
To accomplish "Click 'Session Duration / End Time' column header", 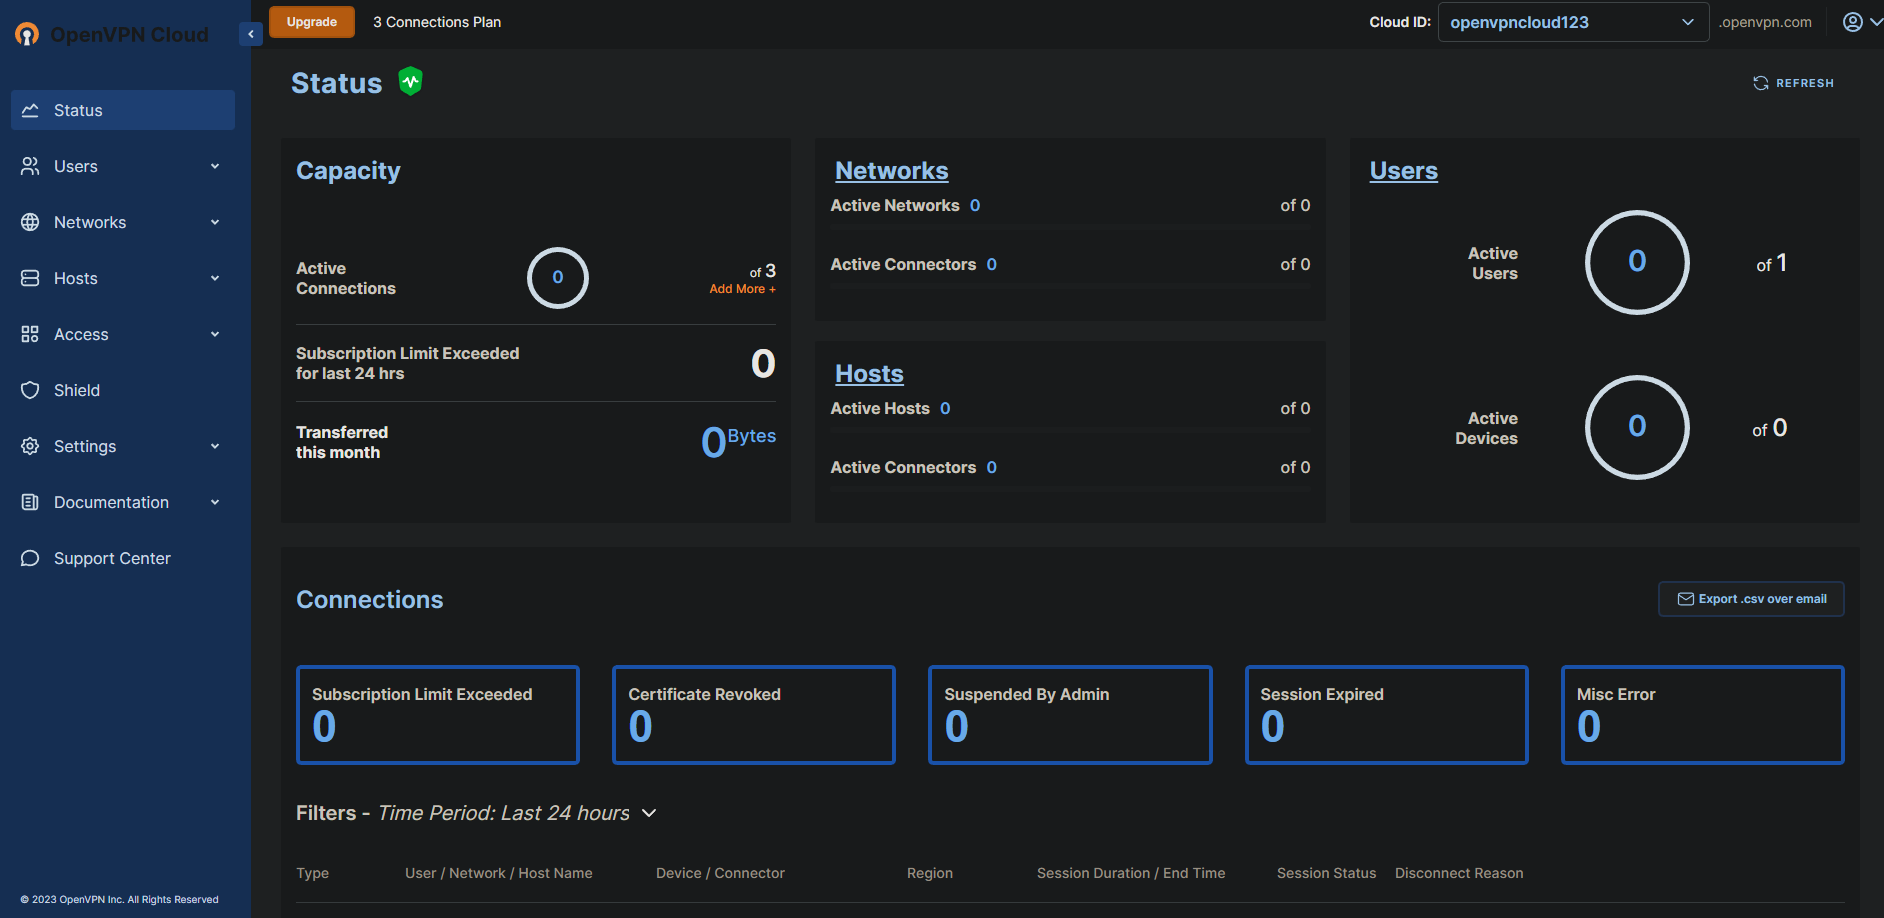I will tap(1131, 873).
